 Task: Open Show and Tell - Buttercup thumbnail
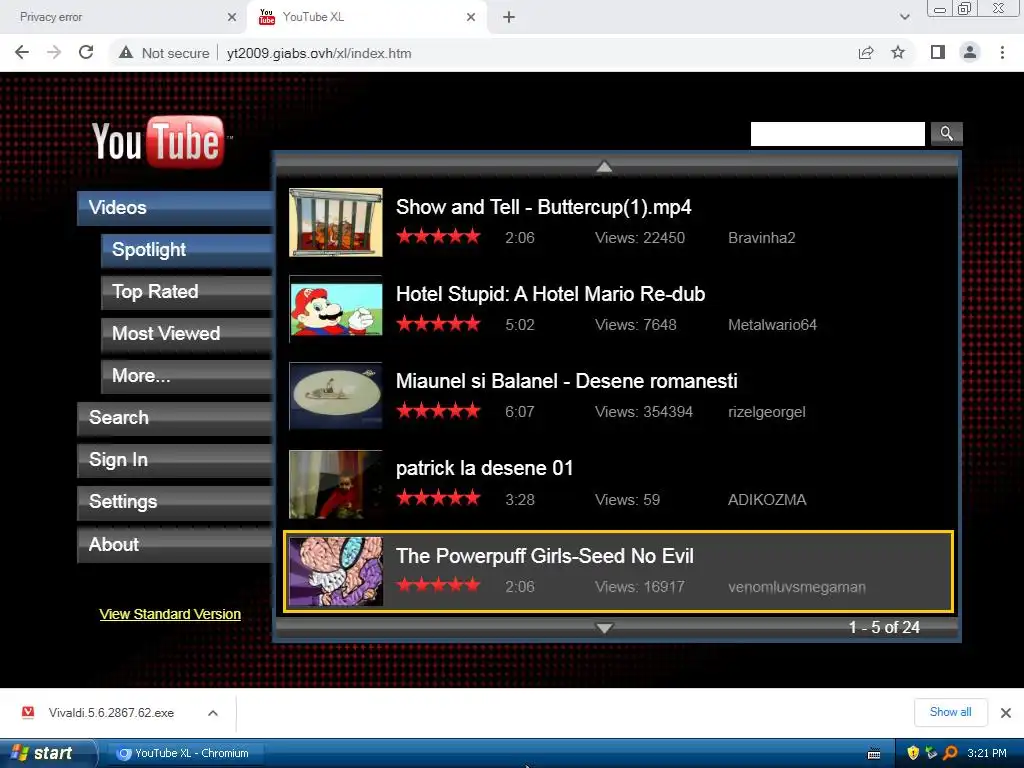[336, 222]
